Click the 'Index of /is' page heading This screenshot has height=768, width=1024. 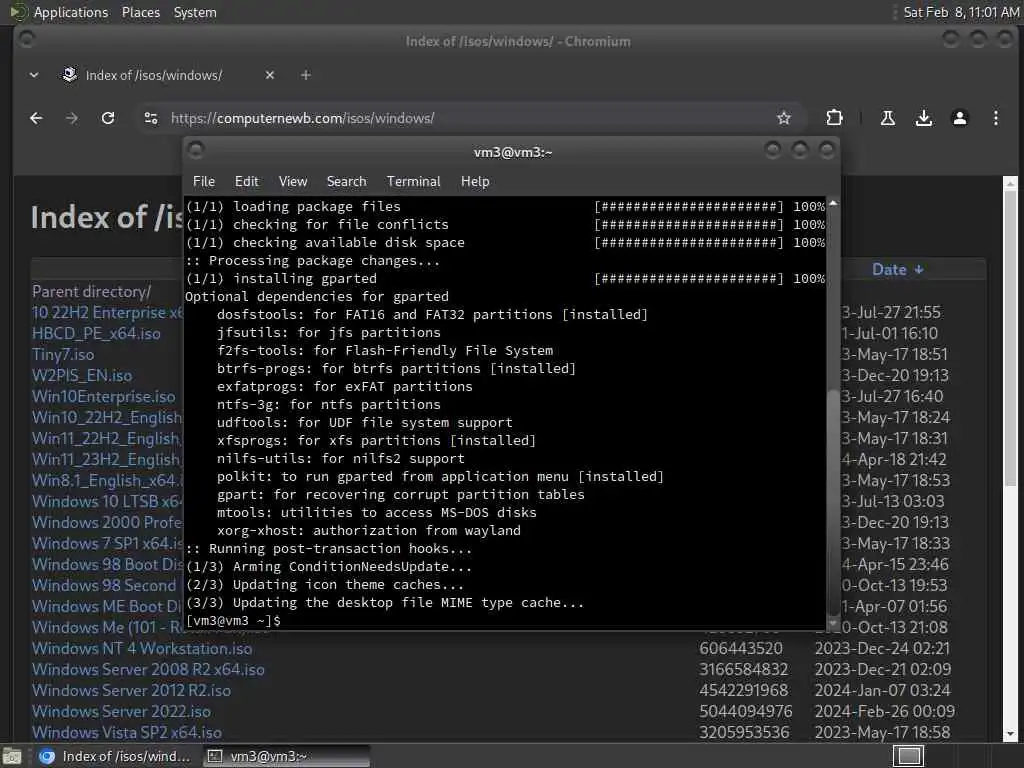(107, 217)
